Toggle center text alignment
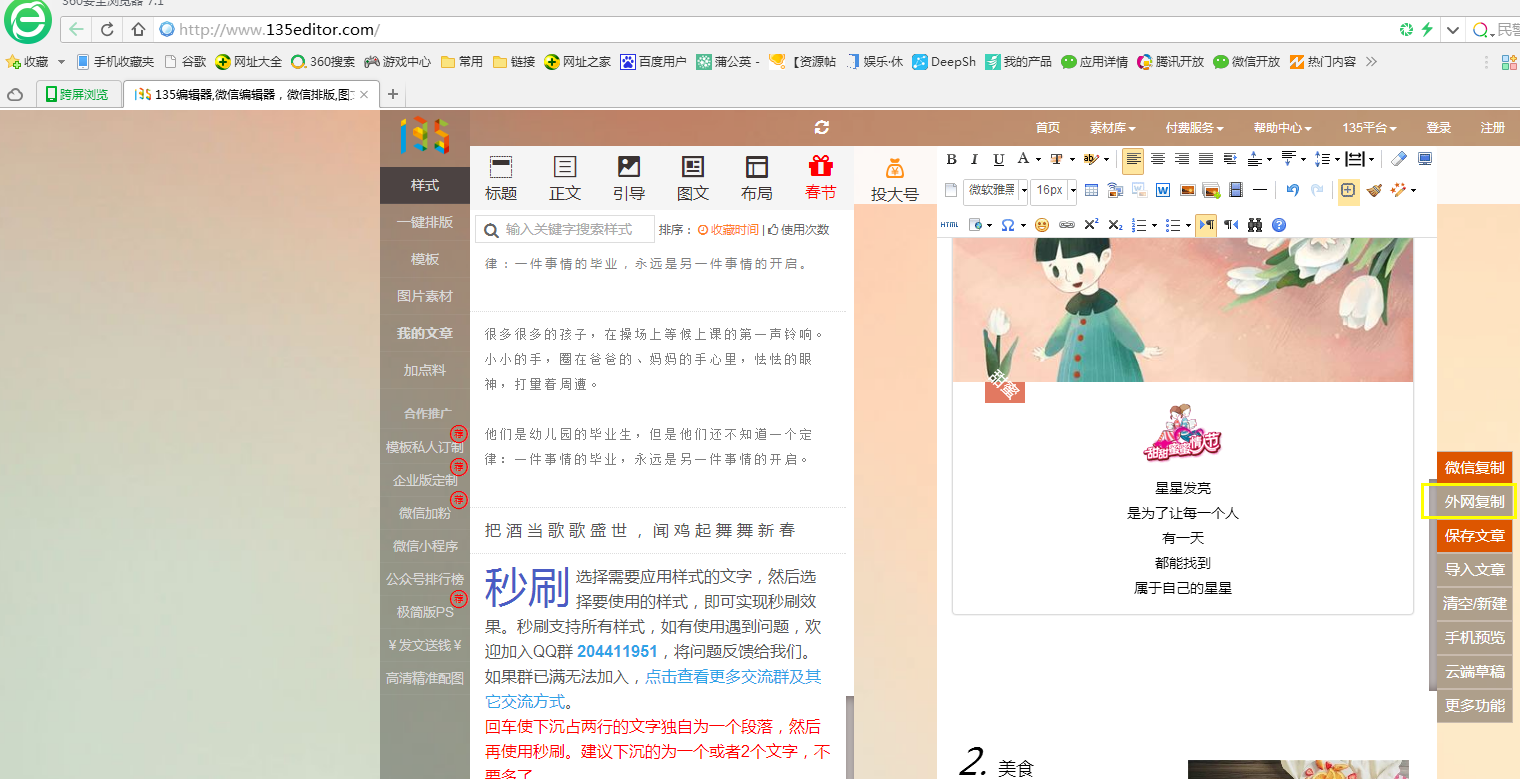 pyautogui.click(x=1158, y=159)
